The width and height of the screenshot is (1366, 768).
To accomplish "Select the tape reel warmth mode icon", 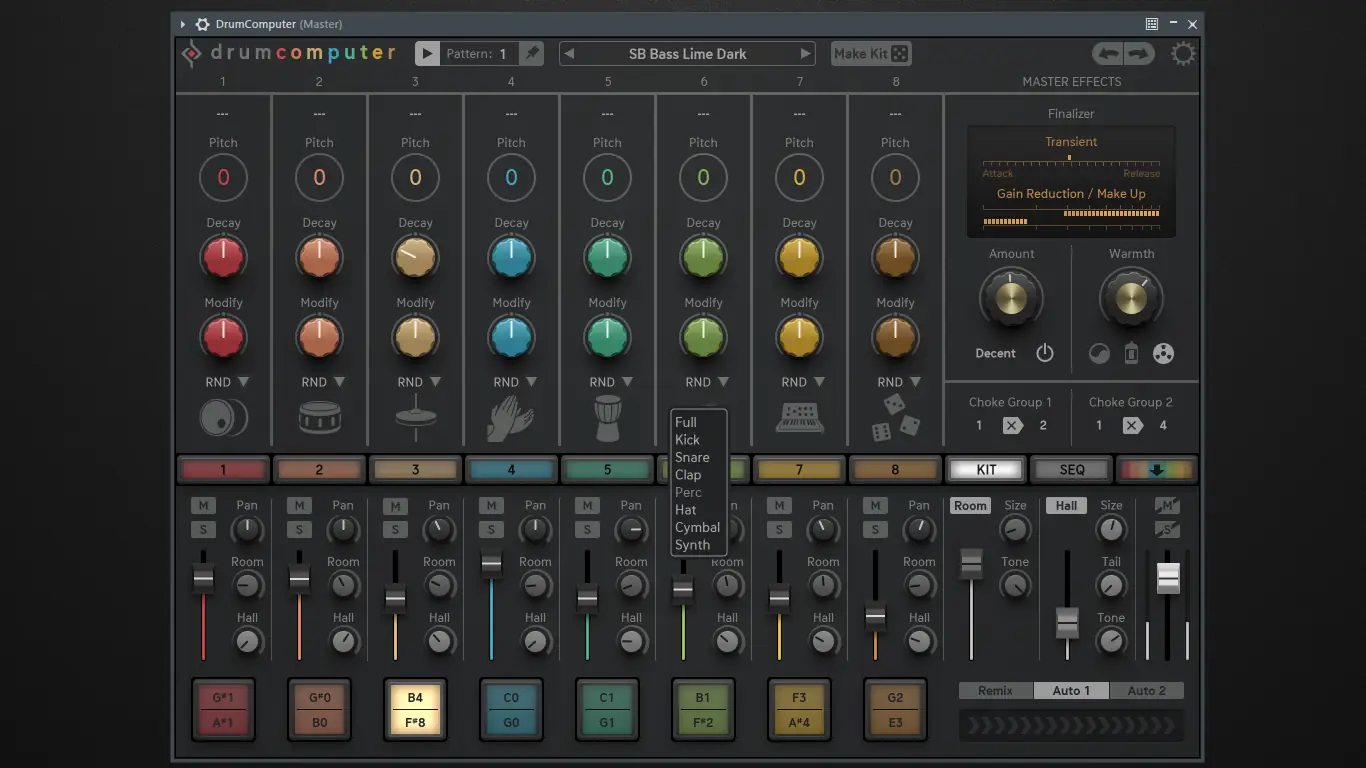I will point(1163,353).
